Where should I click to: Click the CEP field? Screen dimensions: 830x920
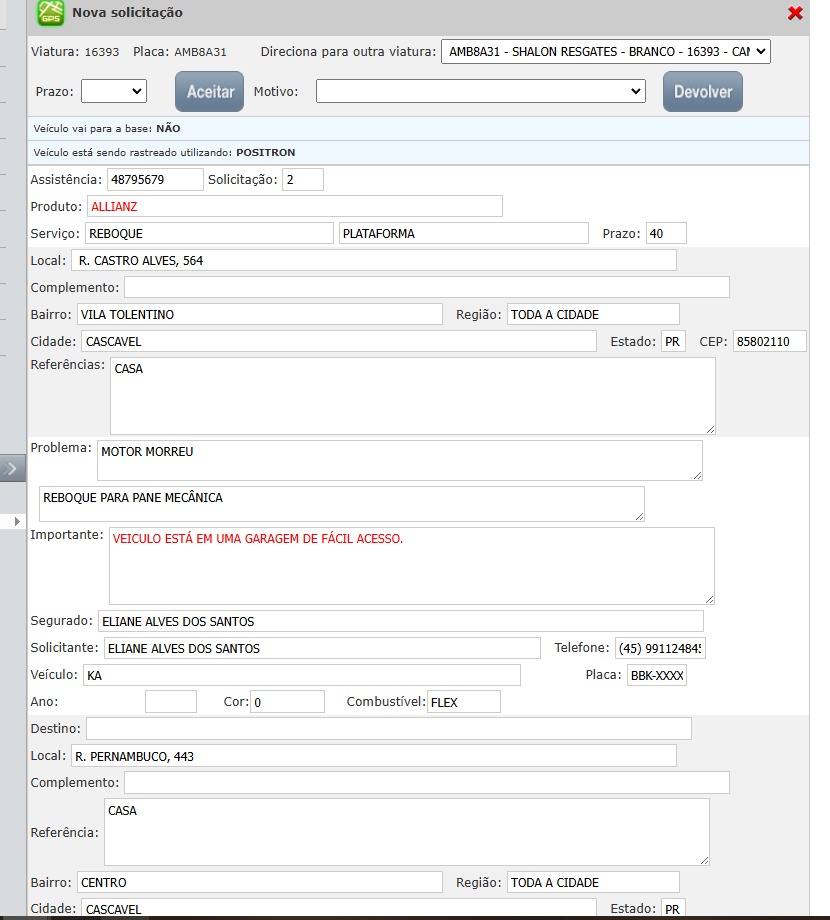tap(768, 341)
